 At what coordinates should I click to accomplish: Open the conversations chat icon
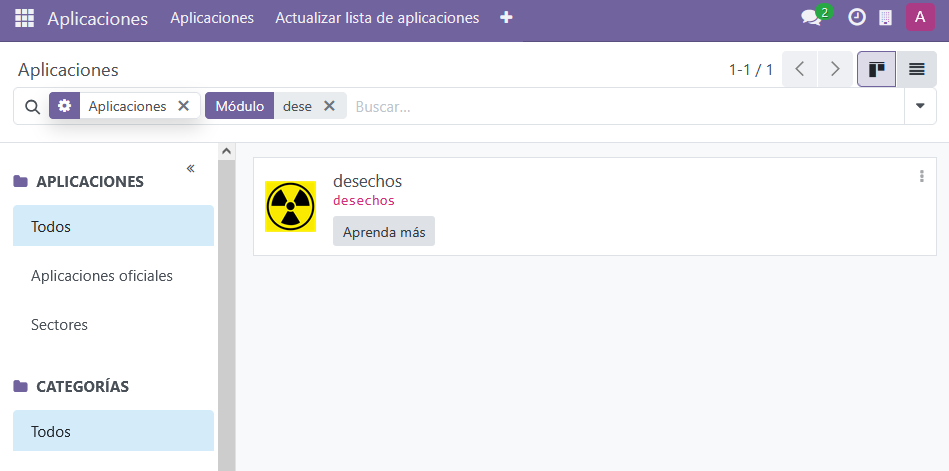pyautogui.click(x=811, y=18)
